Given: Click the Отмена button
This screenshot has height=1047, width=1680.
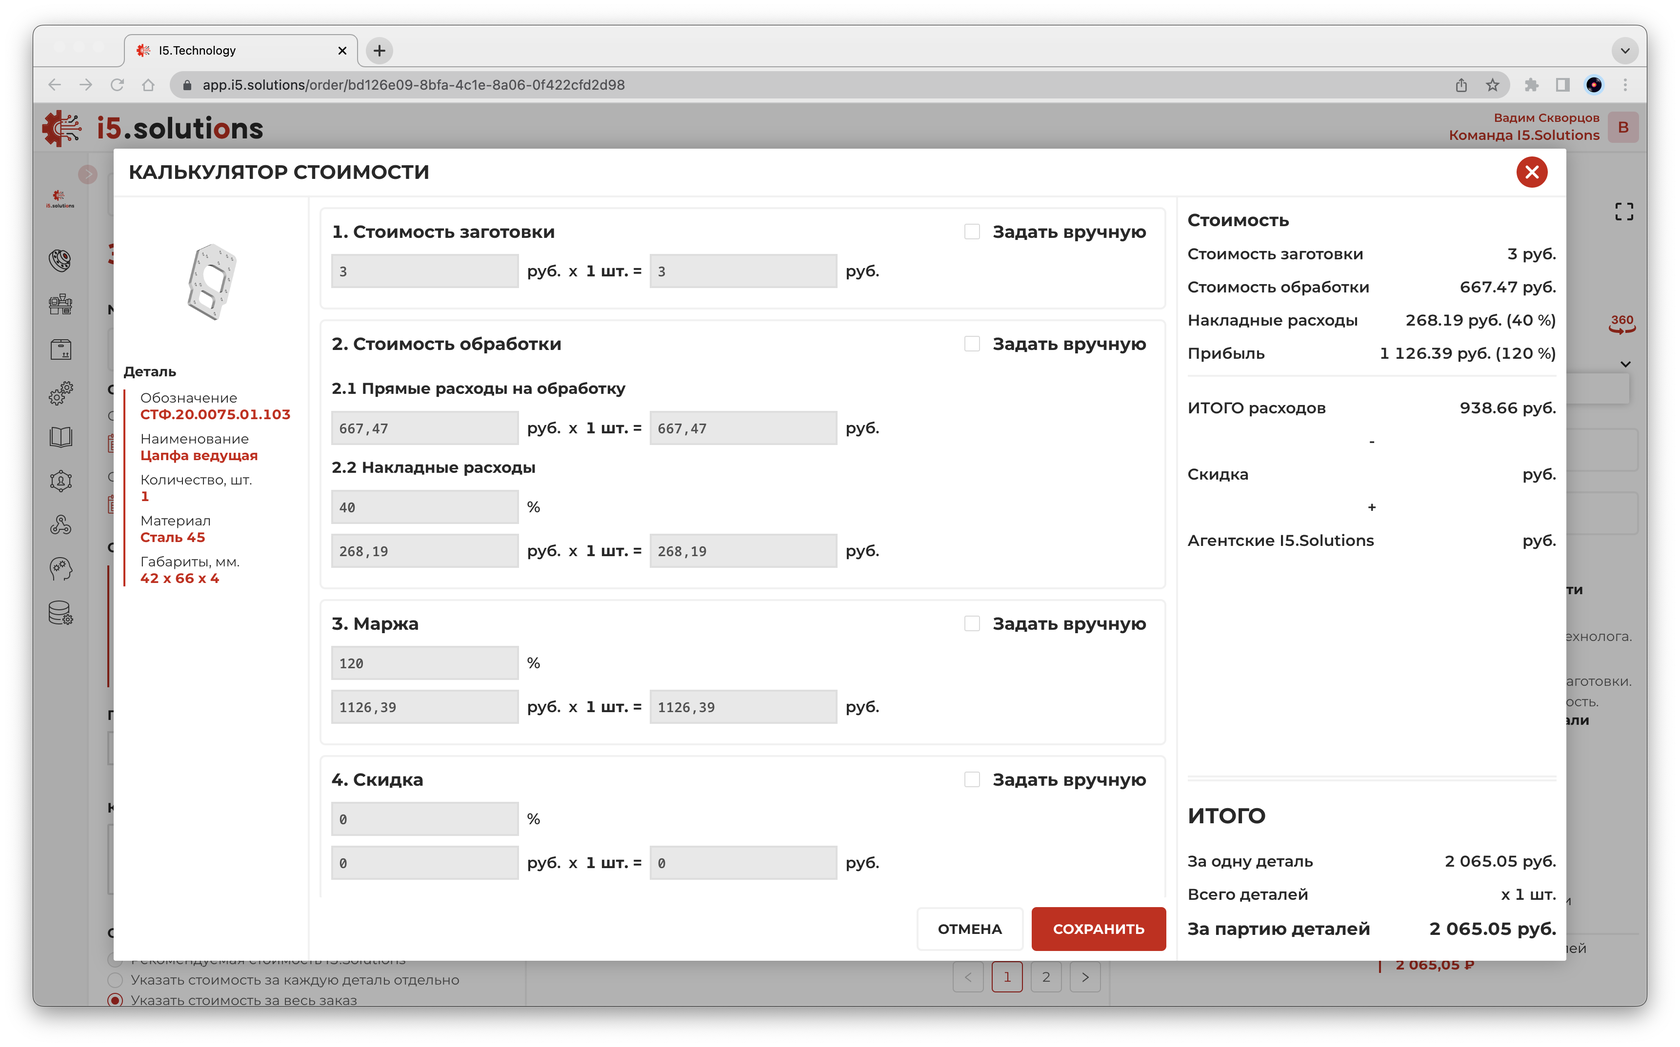Looking at the screenshot, I should coord(969,929).
